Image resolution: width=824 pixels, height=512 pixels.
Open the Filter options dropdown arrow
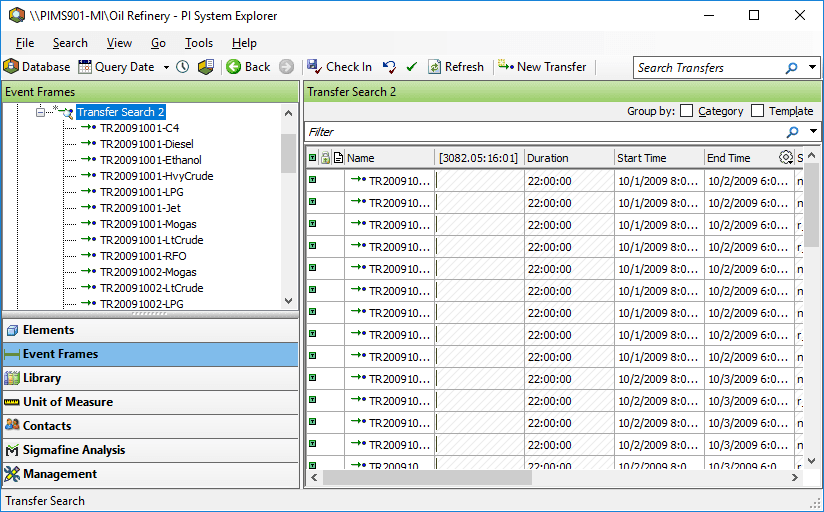(x=812, y=132)
